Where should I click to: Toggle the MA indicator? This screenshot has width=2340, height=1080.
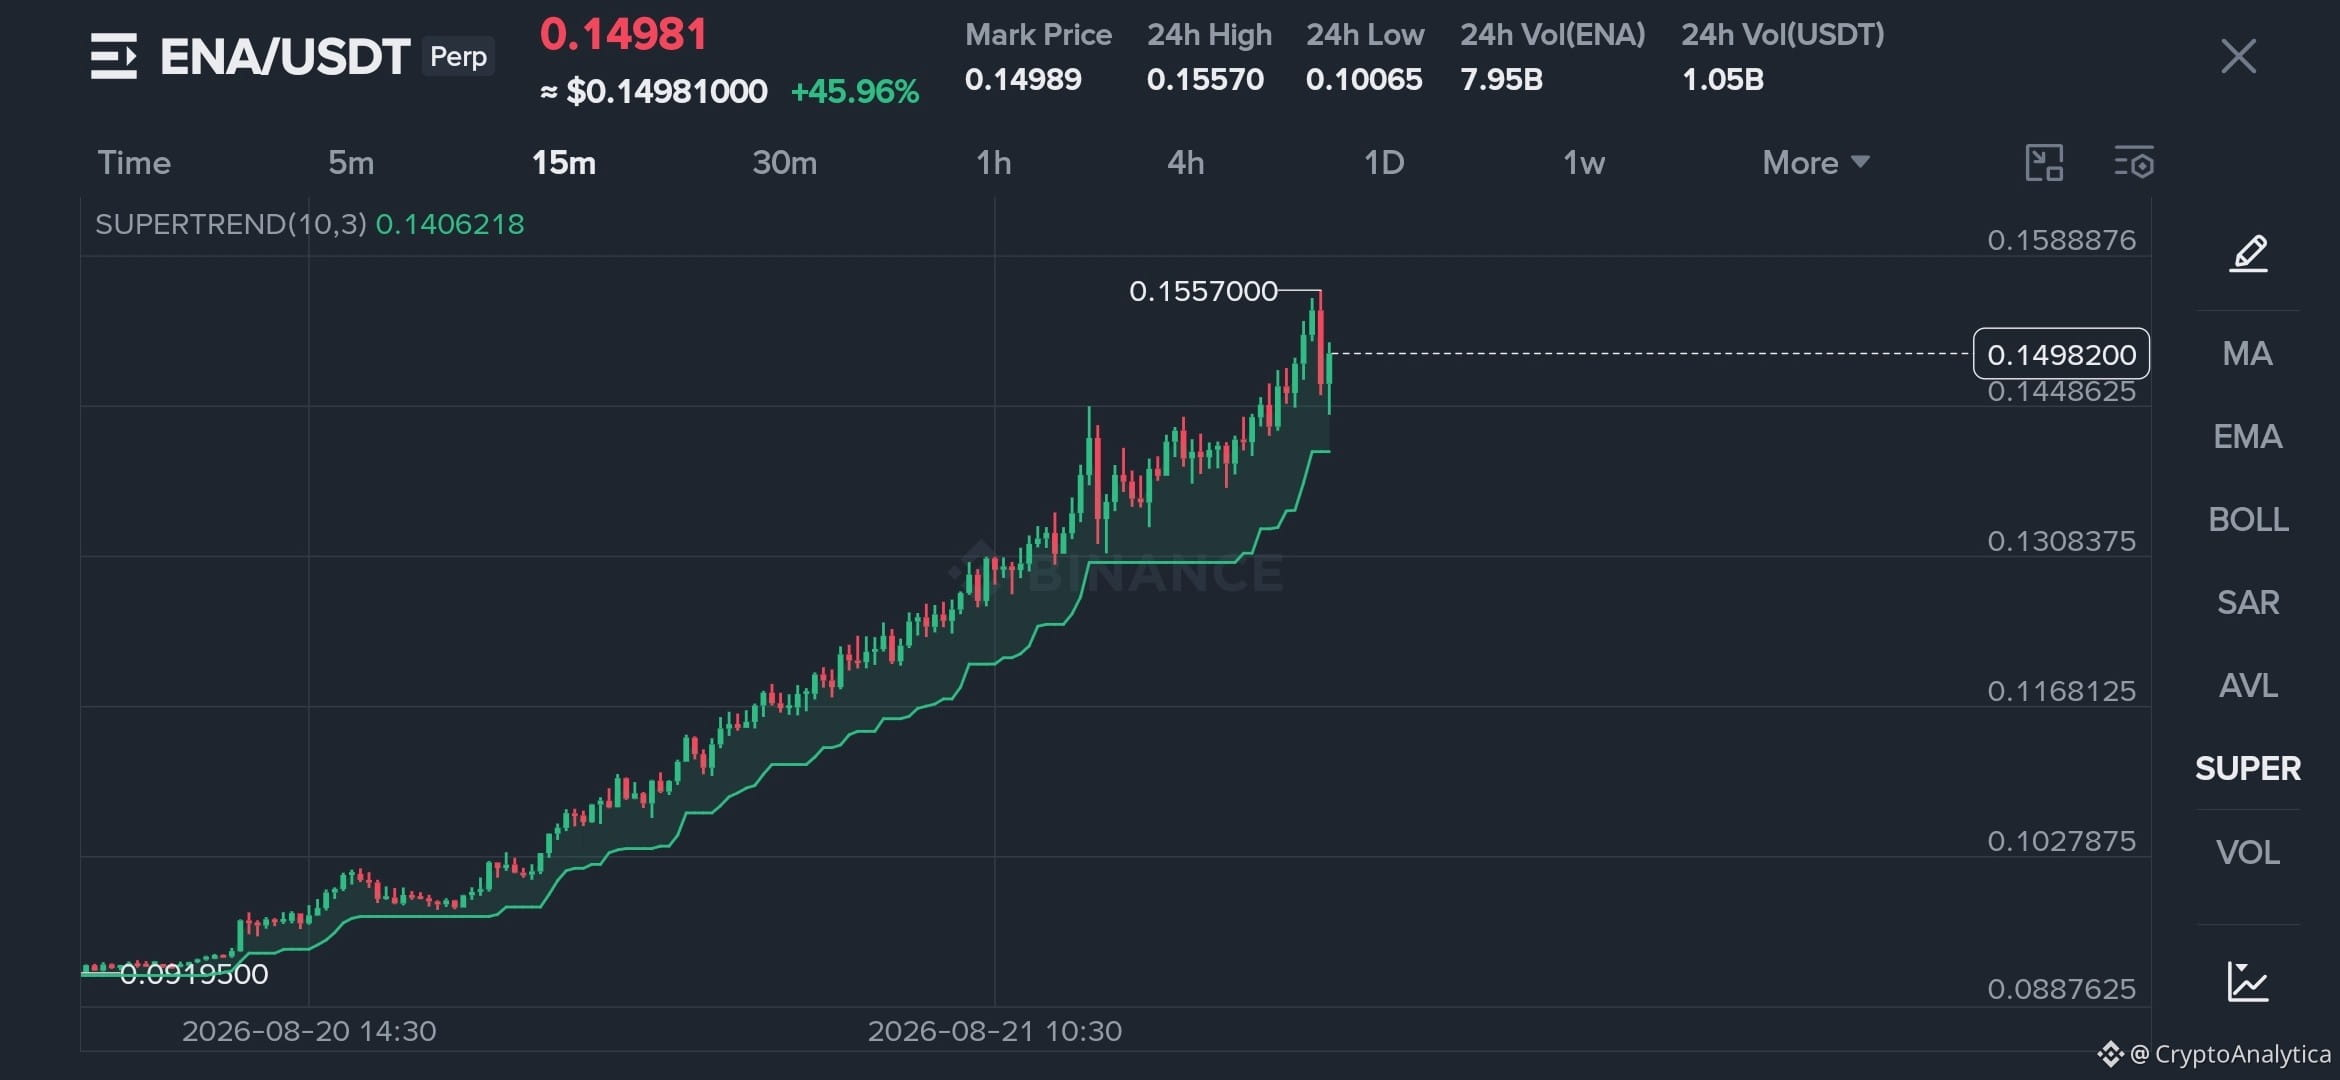click(x=2248, y=354)
